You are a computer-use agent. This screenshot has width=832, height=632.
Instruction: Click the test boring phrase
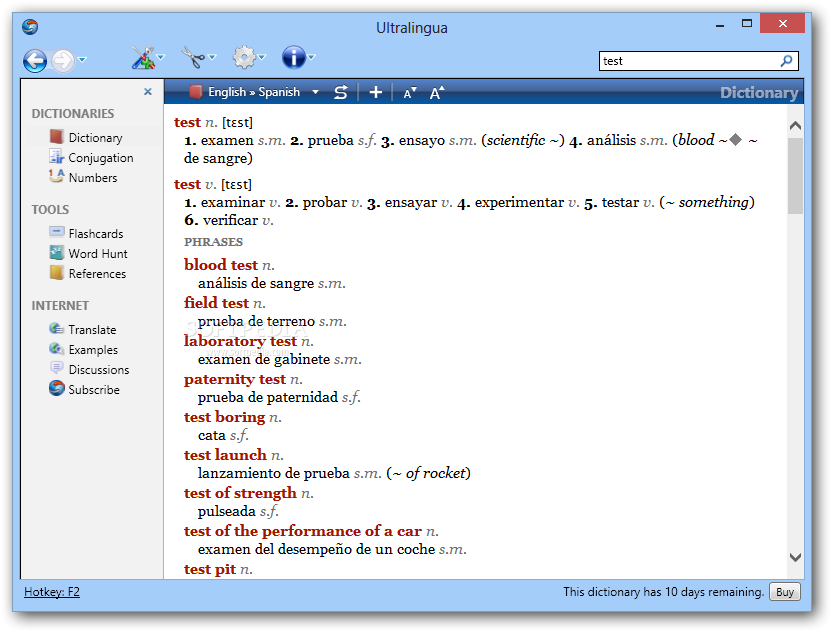(224, 417)
